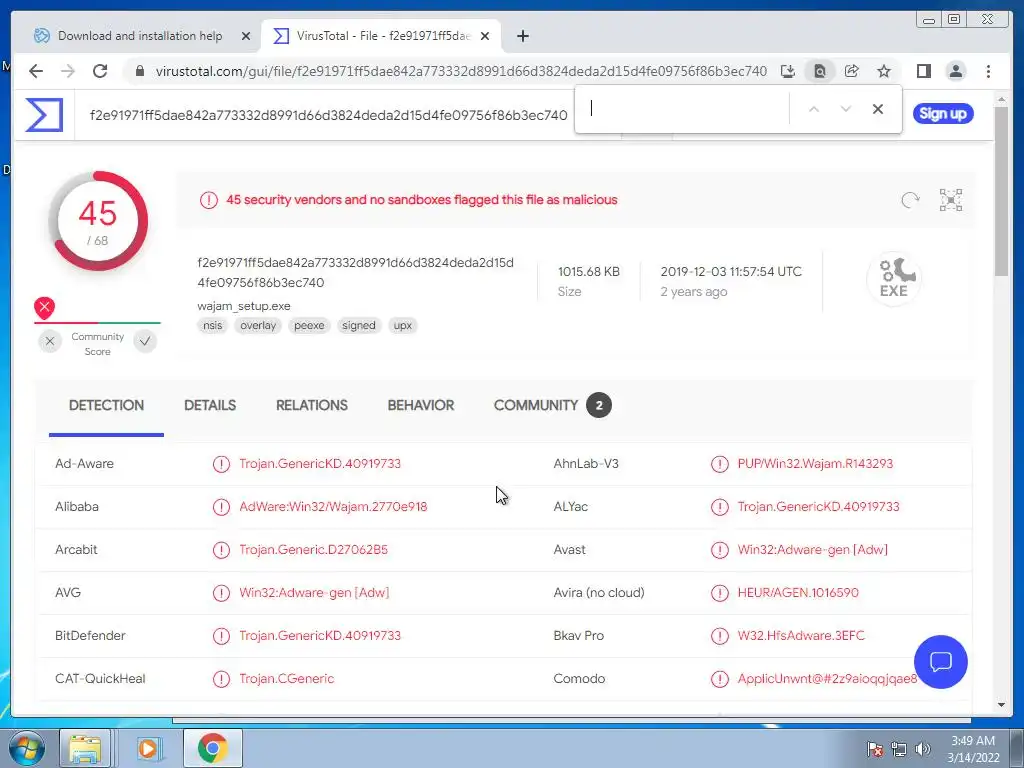Click Bkav Pro result W32.HfsAdware.3EFC
The width and height of the screenshot is (1024, 768).
coord(801,636)
